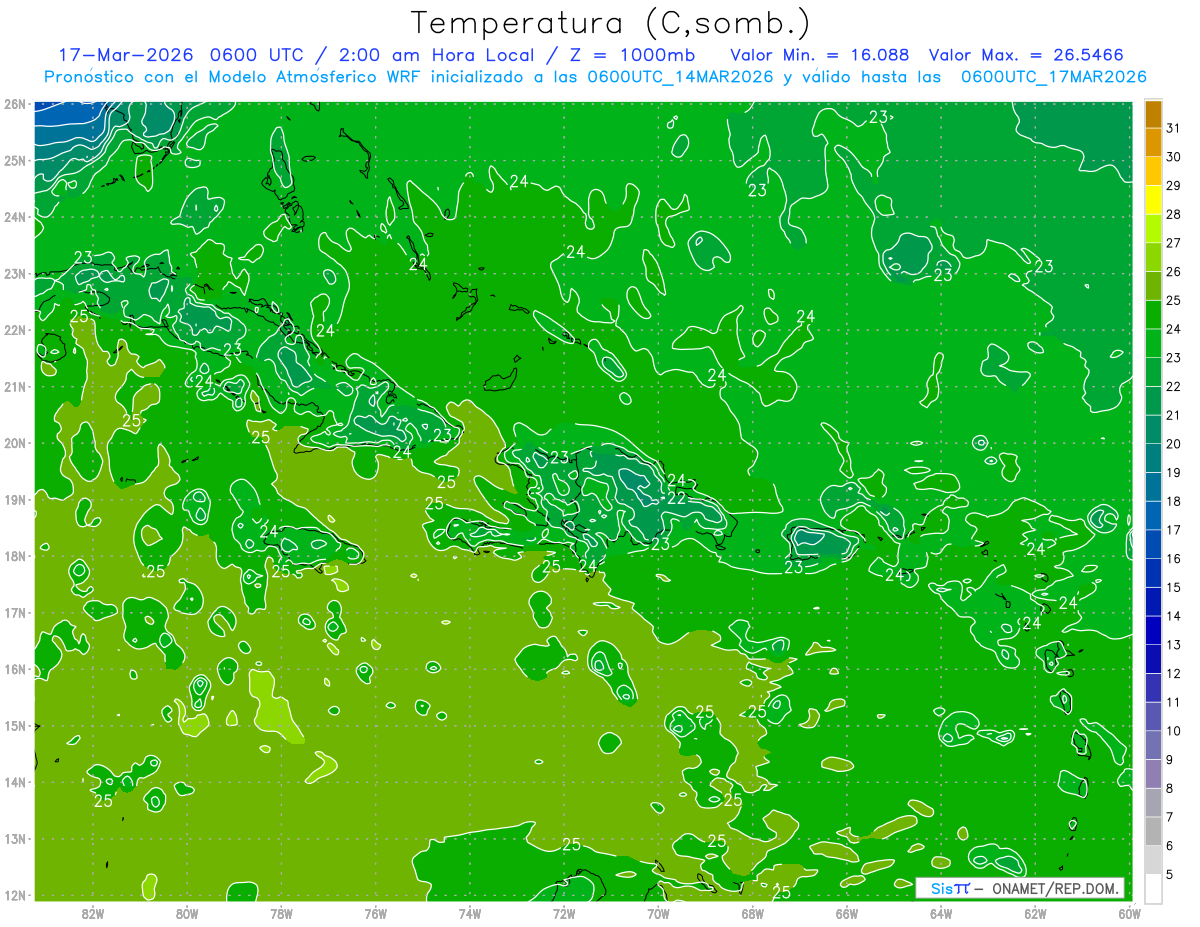This screenshot has height=927, width=1200.
Task: Click the "0600UTC_14MAR2026" initialization time
Action: click(680, 77)
